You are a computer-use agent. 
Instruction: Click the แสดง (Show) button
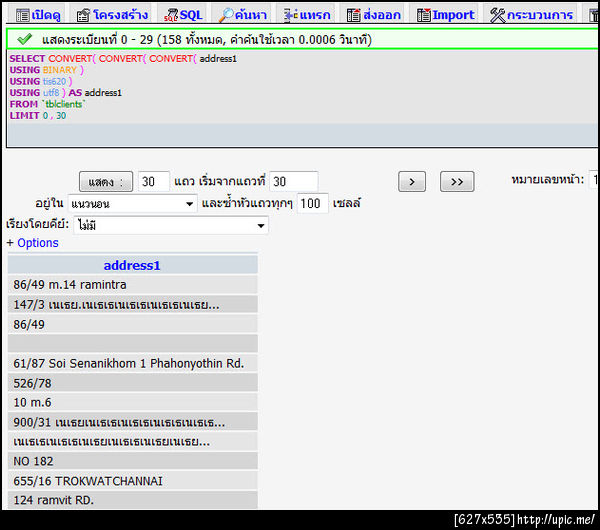pyautogui.click(x=106, y=181)
